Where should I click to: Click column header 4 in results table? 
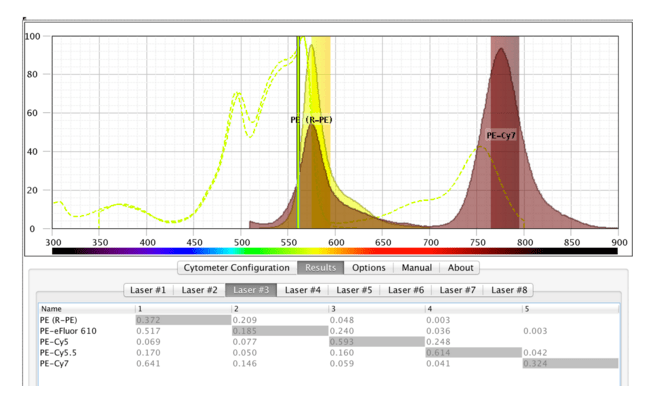(x=474, y=309)
